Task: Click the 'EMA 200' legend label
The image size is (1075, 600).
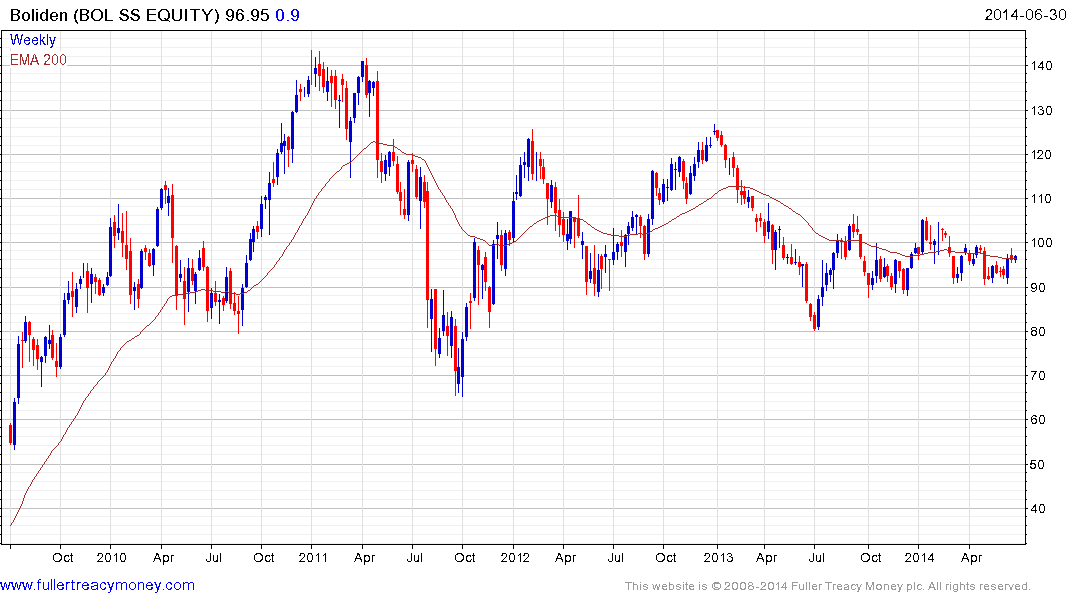Action: point(38,60)
